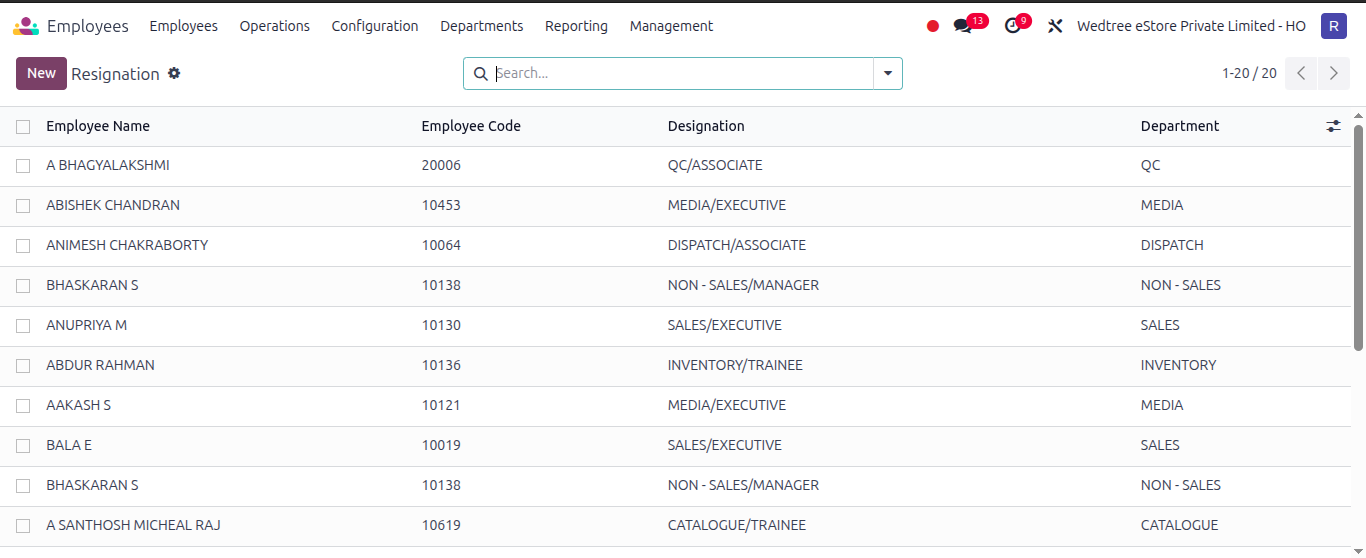Viewport: 1366px width, 558px height.
Task: Click the New button
Action: (x=41, y=73)
